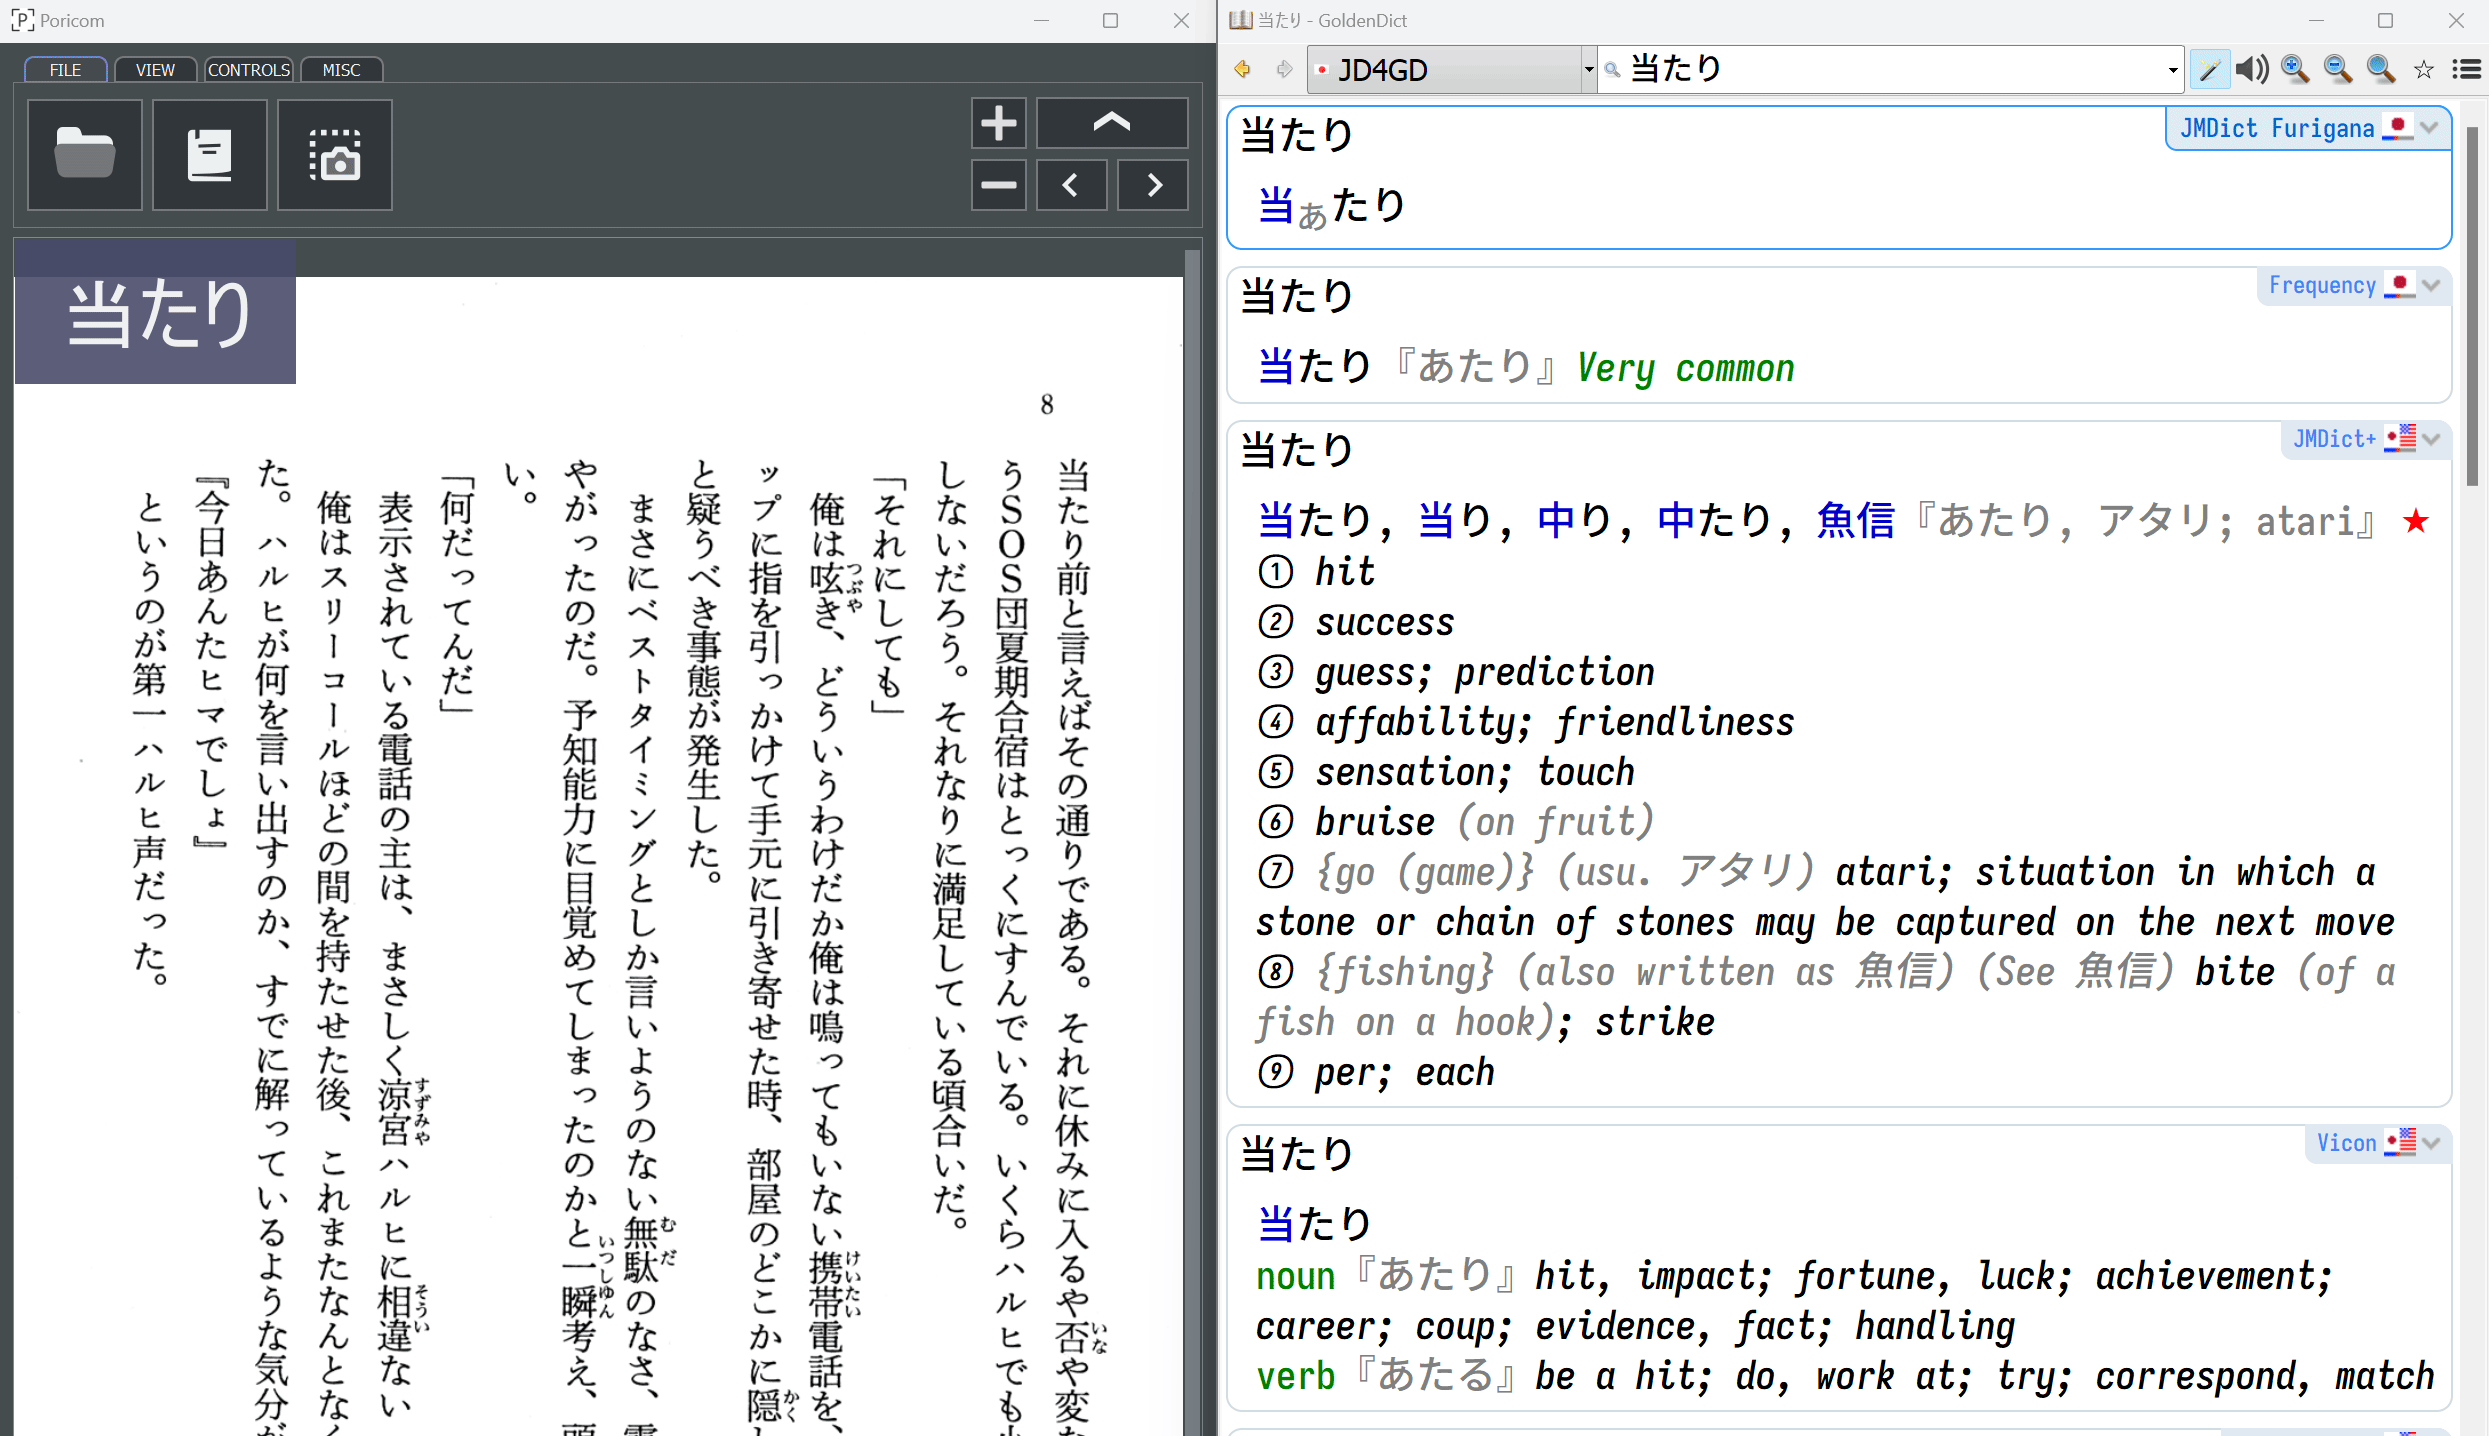2489x1436 pixels.
Task: Click the plus zoom-in button in Poricom
Action: click(998, 123)
